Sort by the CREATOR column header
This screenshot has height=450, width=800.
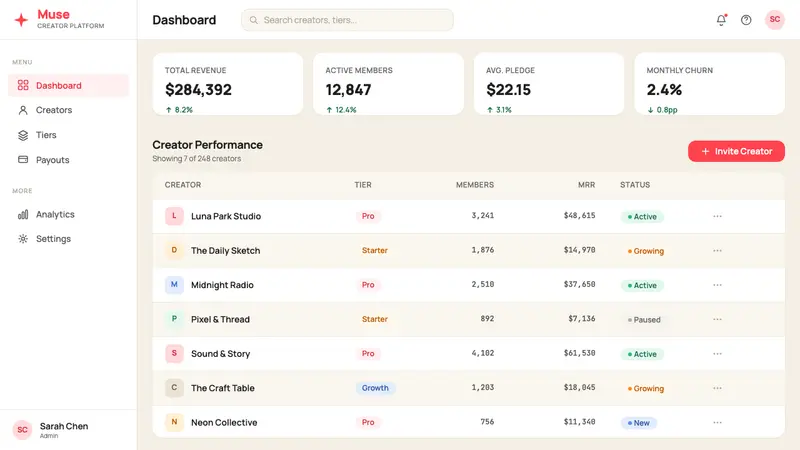tap(183, 185)
